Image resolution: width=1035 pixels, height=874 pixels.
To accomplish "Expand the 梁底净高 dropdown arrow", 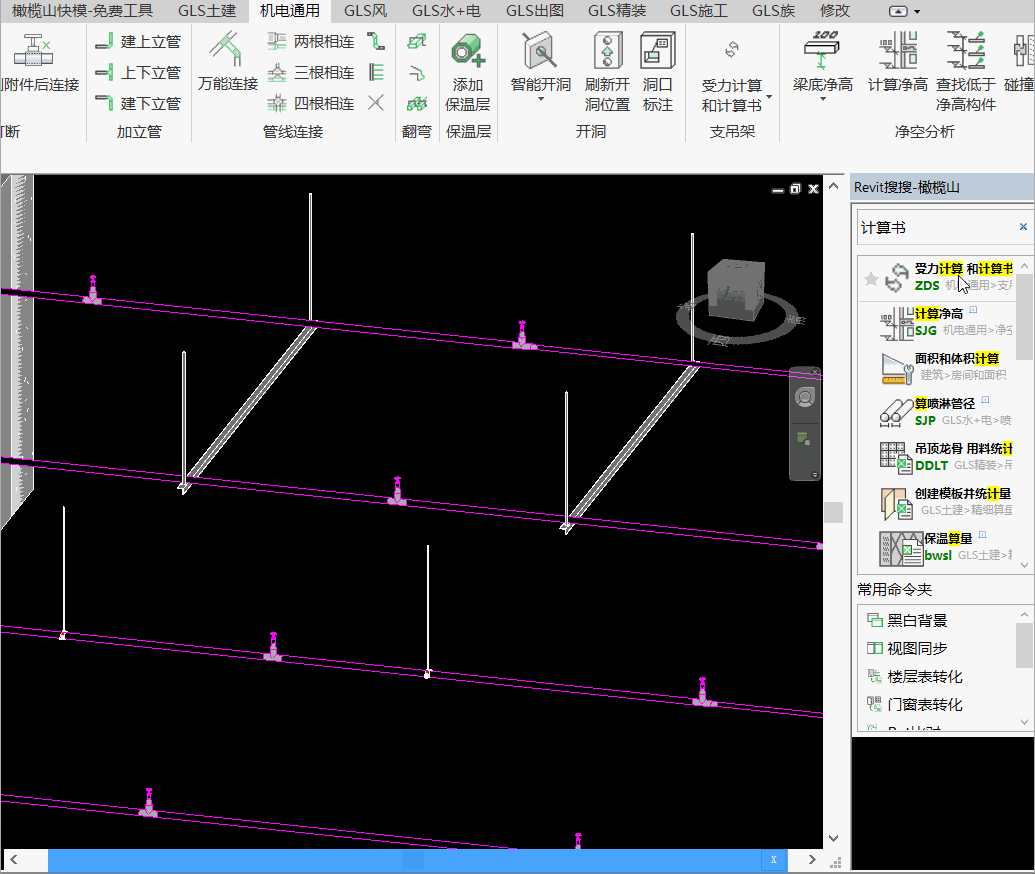I will [x=822, y=100].
